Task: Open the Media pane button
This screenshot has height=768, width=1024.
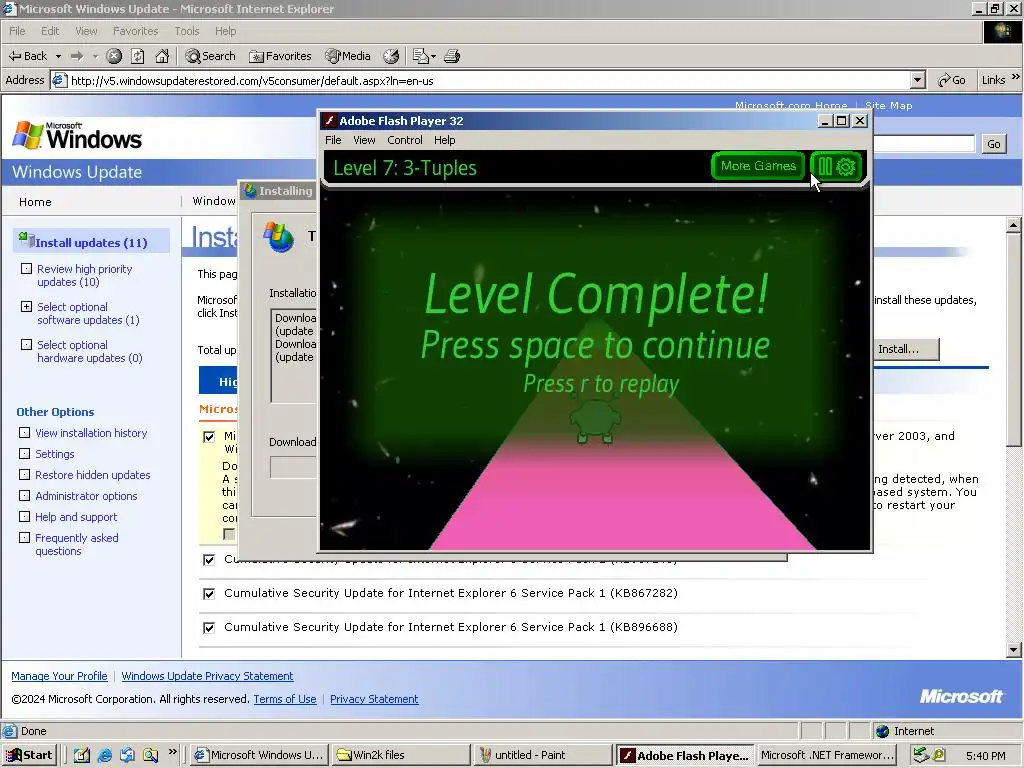Action: tap(348, 56)
